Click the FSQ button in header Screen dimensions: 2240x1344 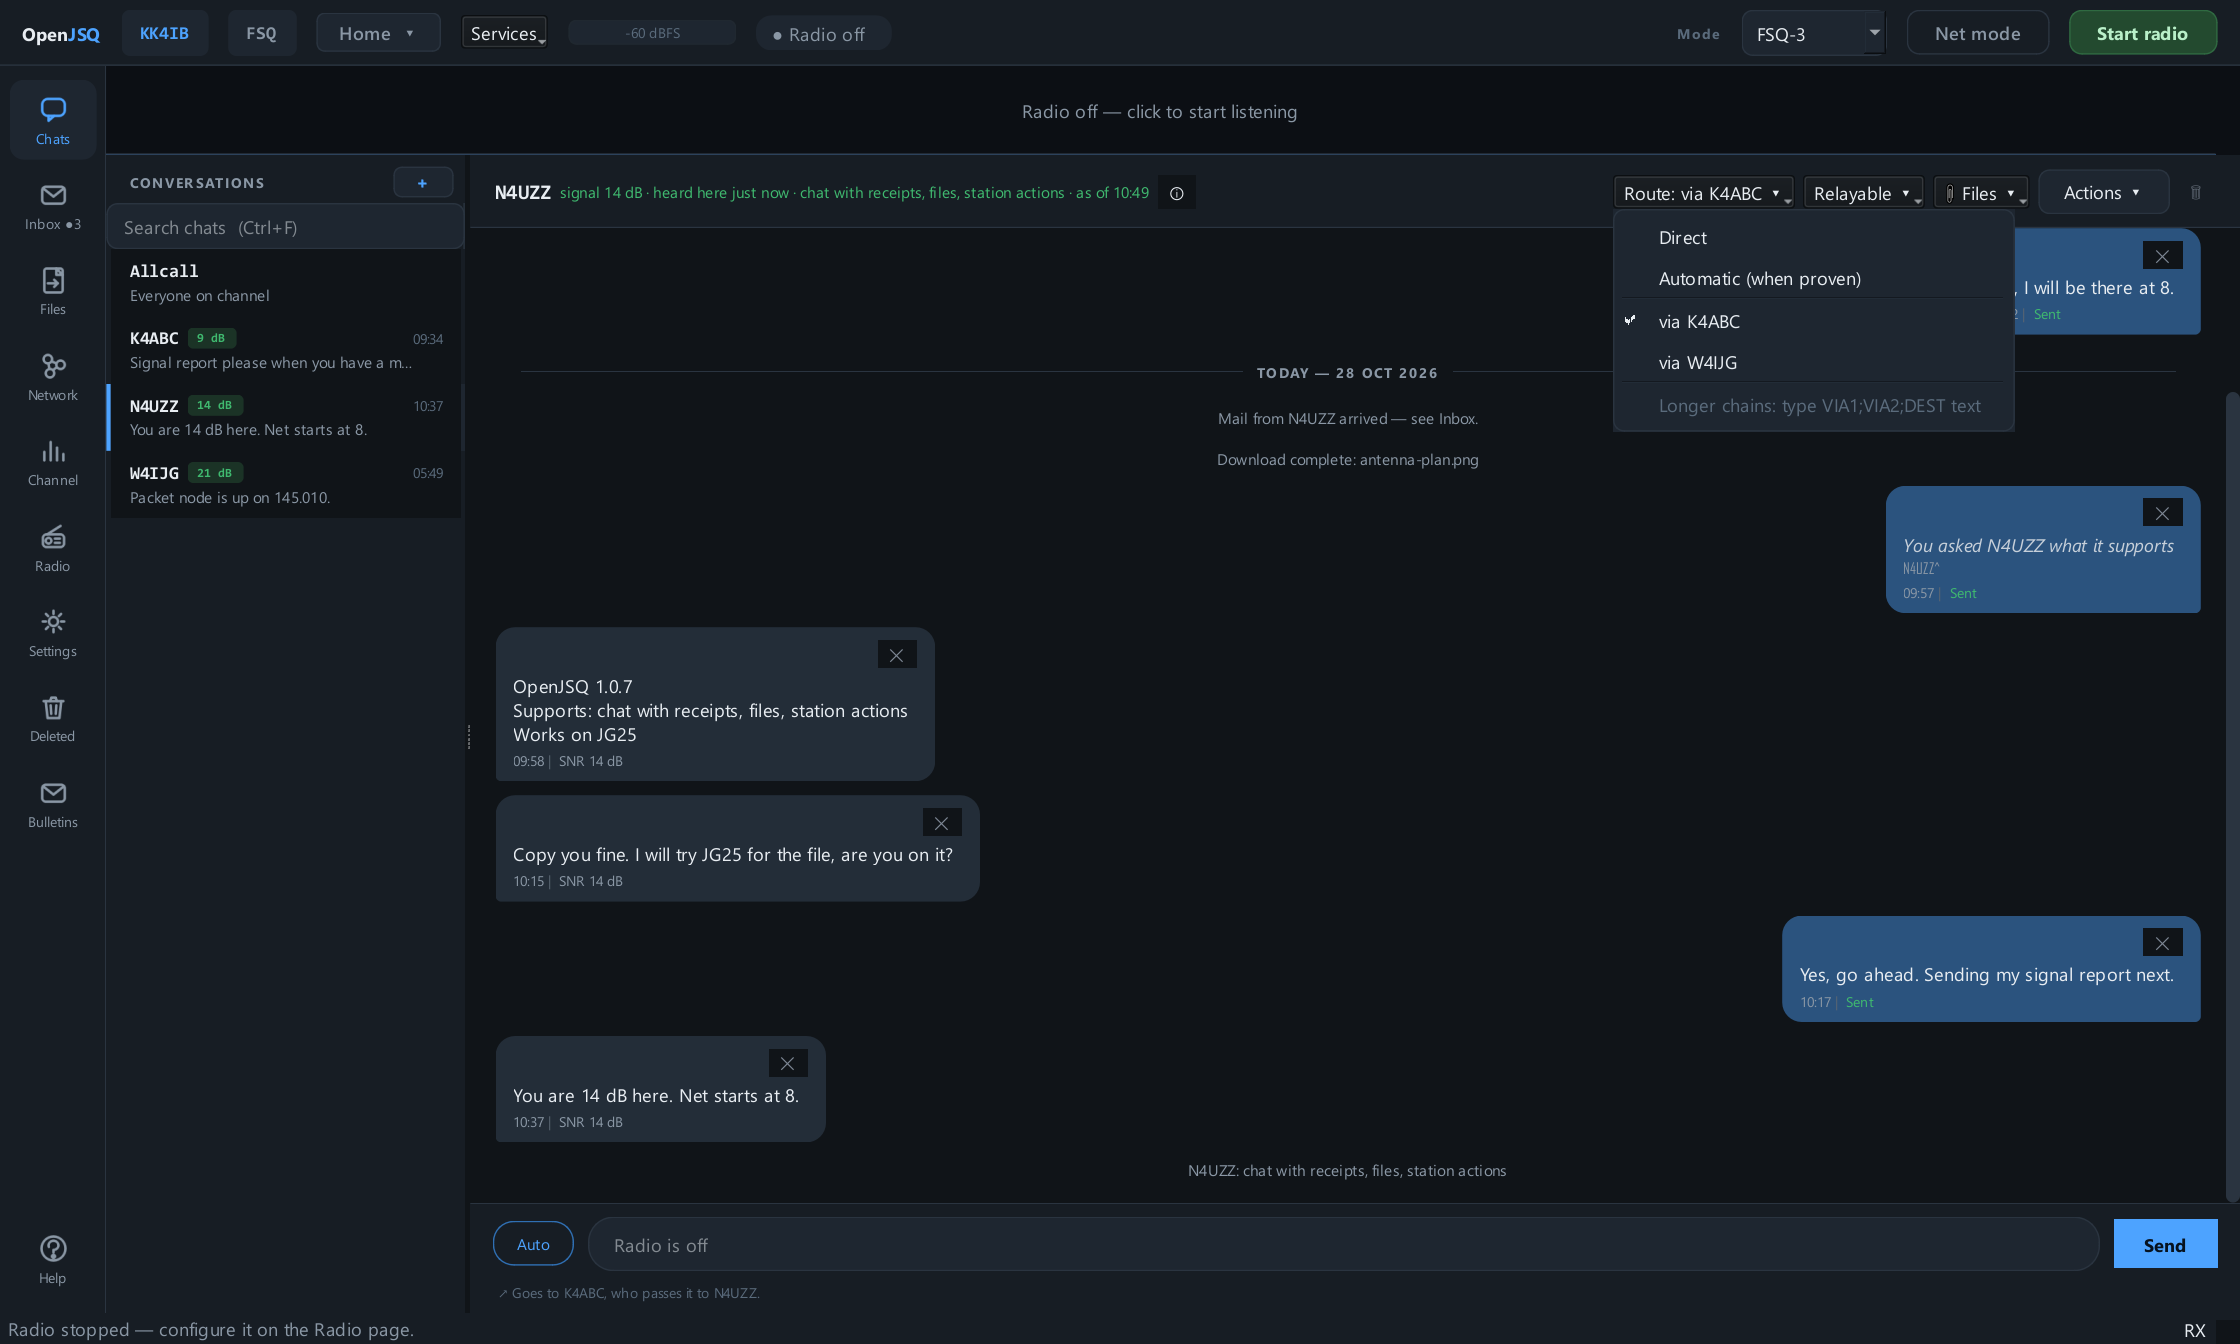click(261, 33)
